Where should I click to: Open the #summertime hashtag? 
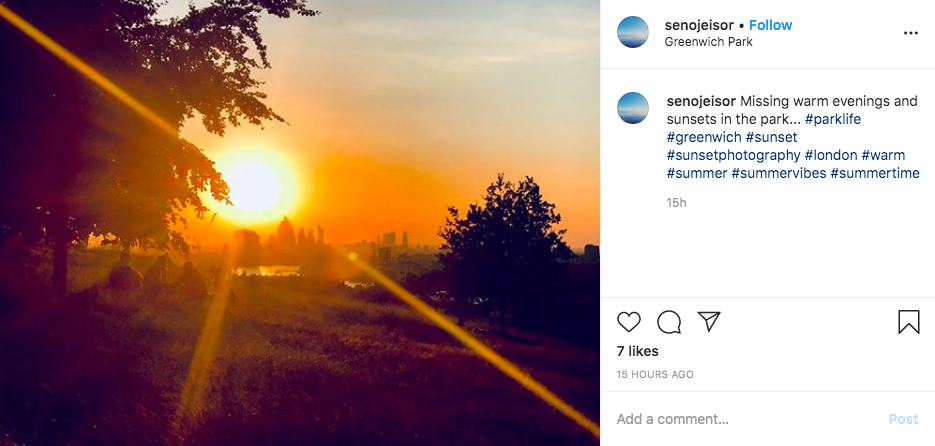(874, 173)
